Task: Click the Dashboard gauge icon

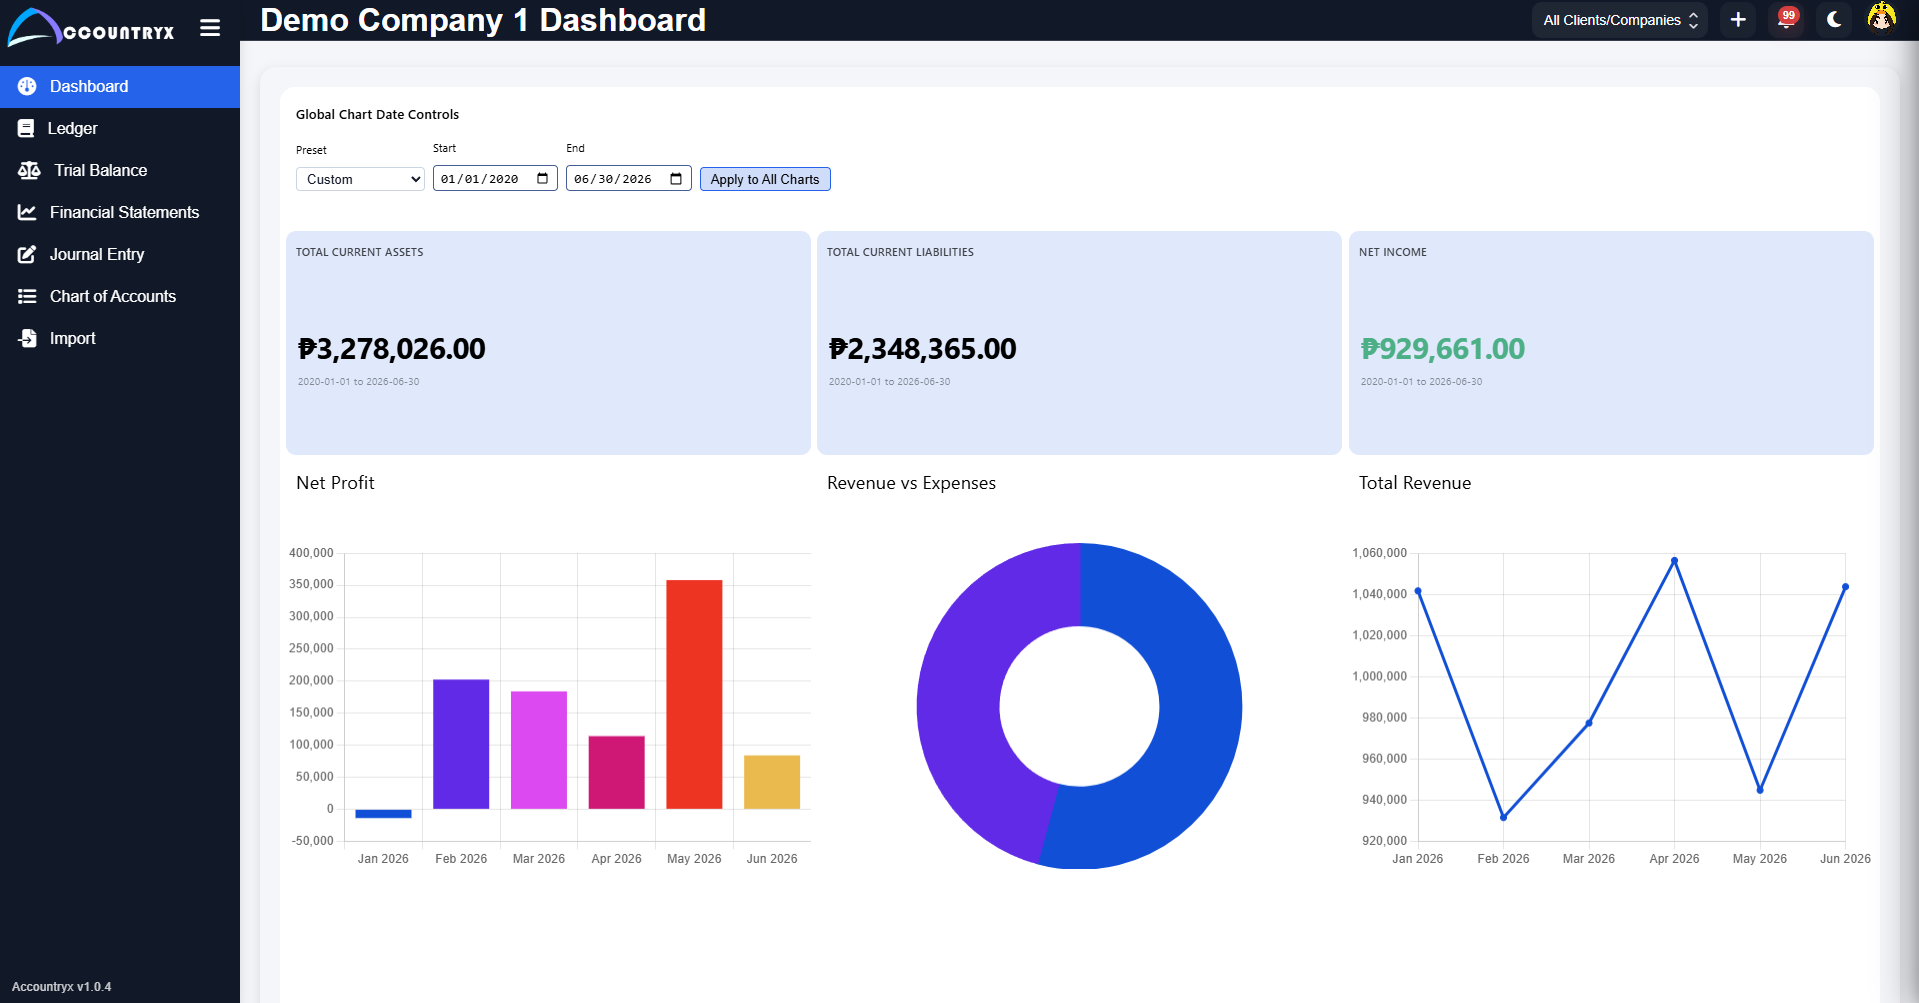Action: pyautogui.click(x=27, y=86)
